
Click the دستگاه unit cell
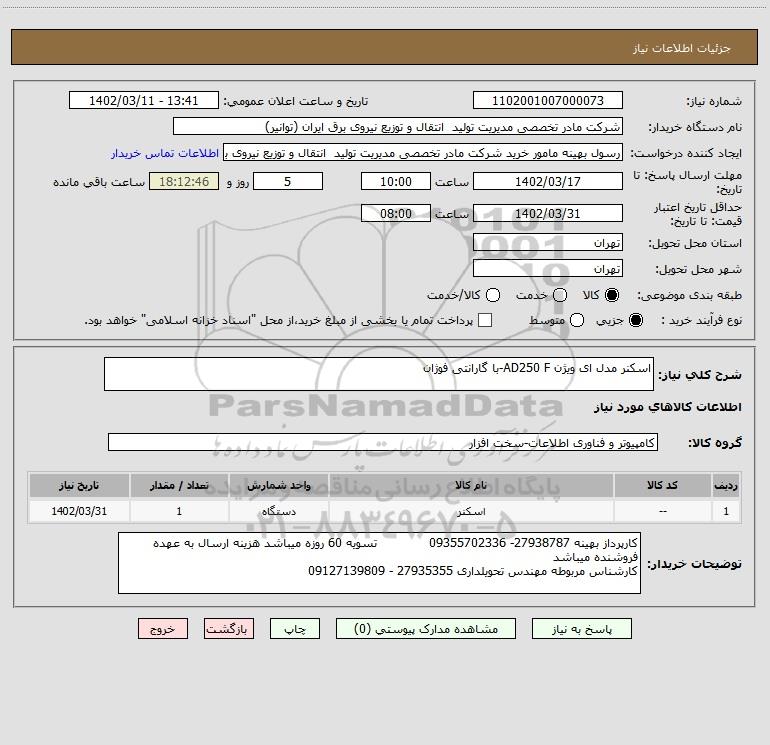(x=278, y=511)
